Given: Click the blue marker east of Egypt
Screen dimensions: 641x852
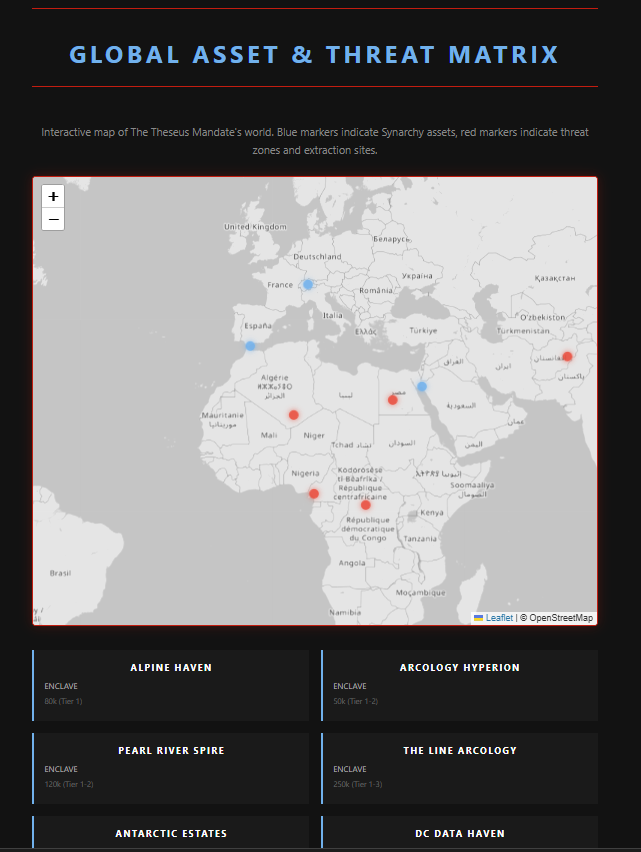Looking at the screenshot, I should coord(422,386).
